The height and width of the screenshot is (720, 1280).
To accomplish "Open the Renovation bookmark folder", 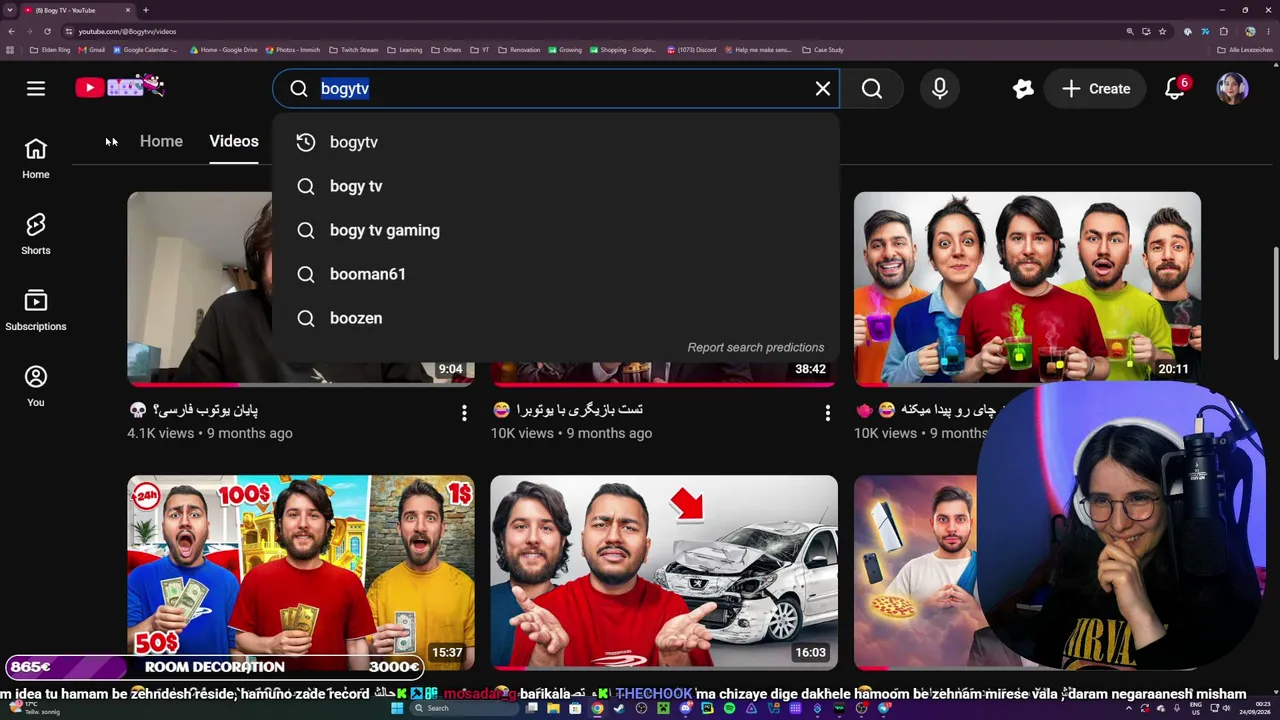I will (519, 50).
